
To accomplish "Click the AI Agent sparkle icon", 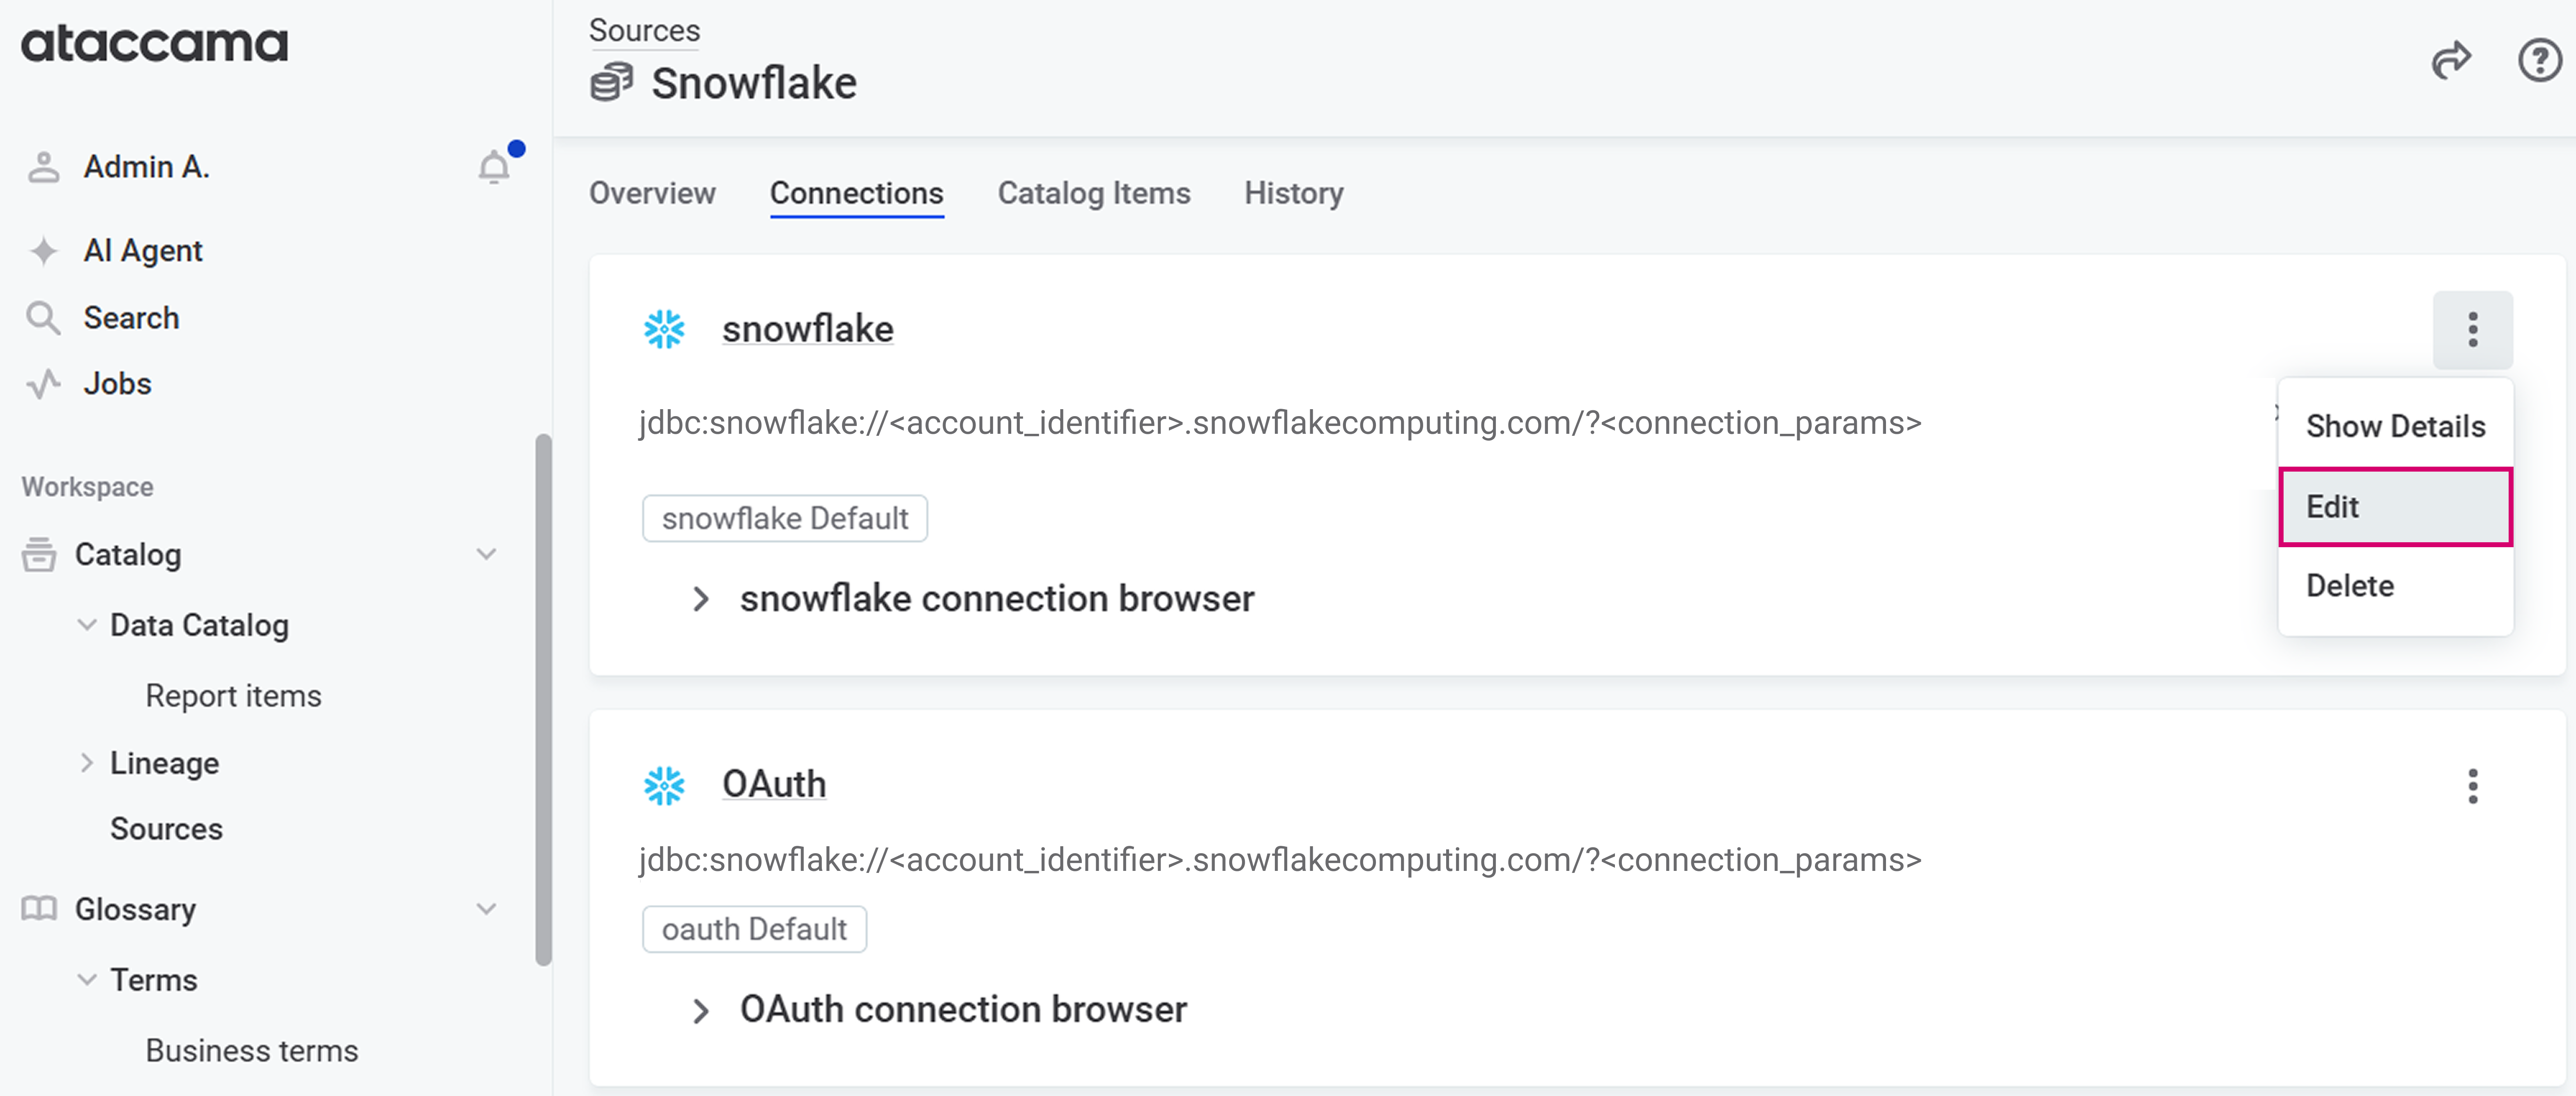I will pos(44,250).
